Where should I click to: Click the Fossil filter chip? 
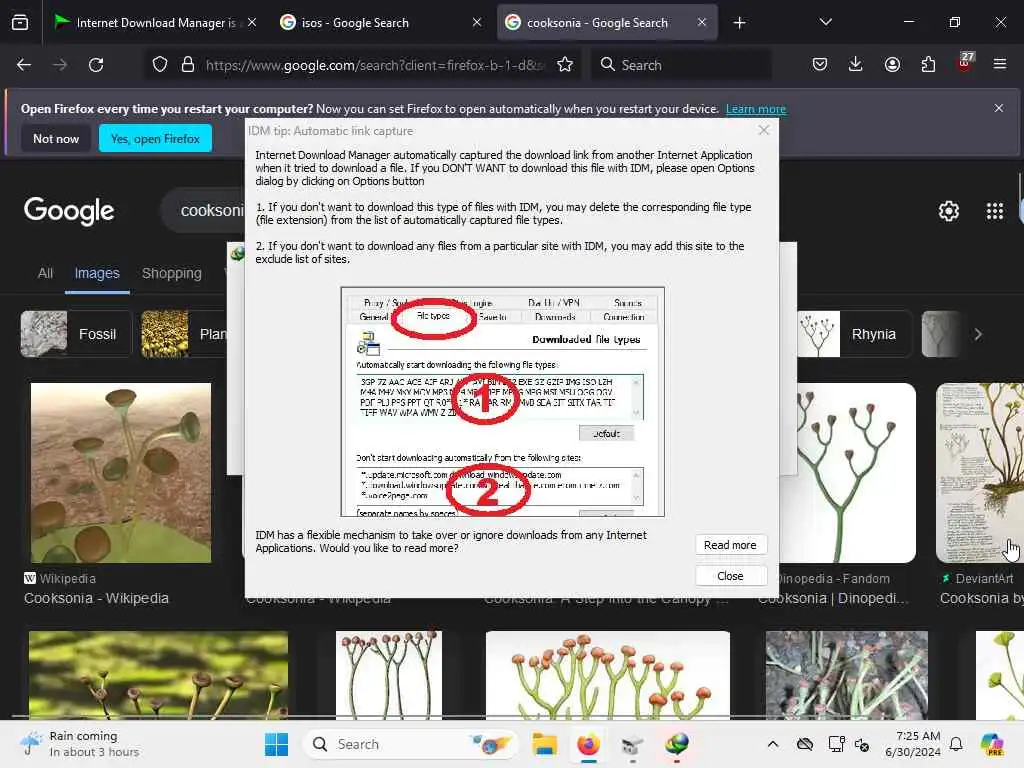point(76,334)
